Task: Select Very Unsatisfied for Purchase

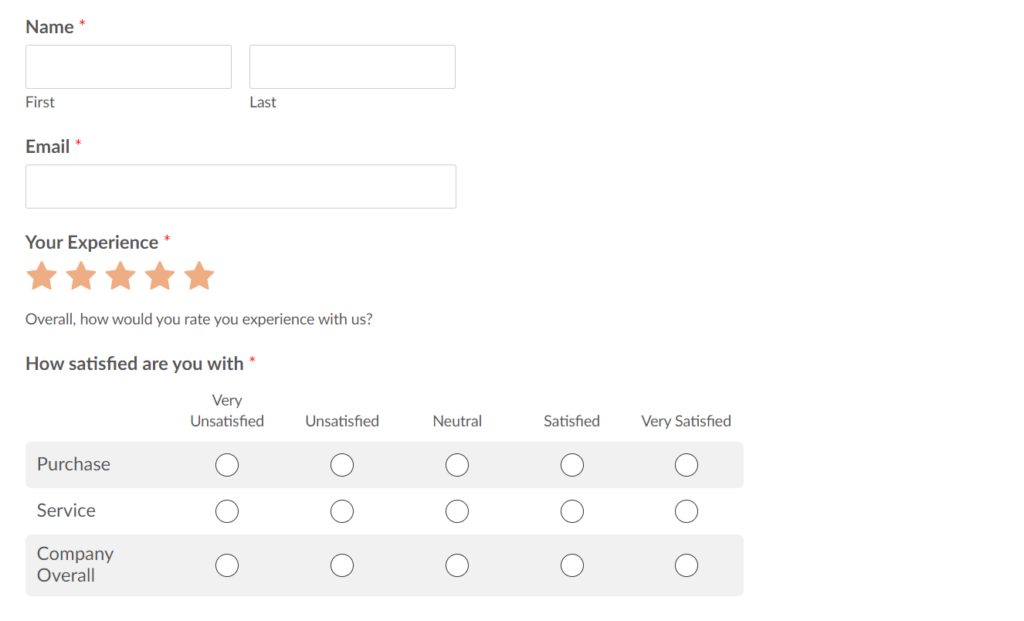Action: [x=227, y=465]
